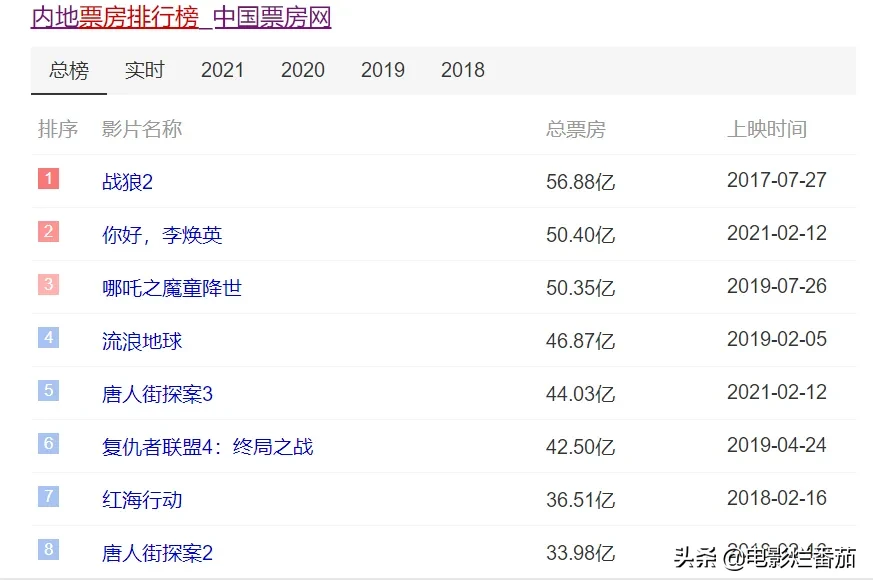The image size is (873, 586).
Task: Click the 内地票房排行榜 中国票房网 heading link
Action: 180,18
